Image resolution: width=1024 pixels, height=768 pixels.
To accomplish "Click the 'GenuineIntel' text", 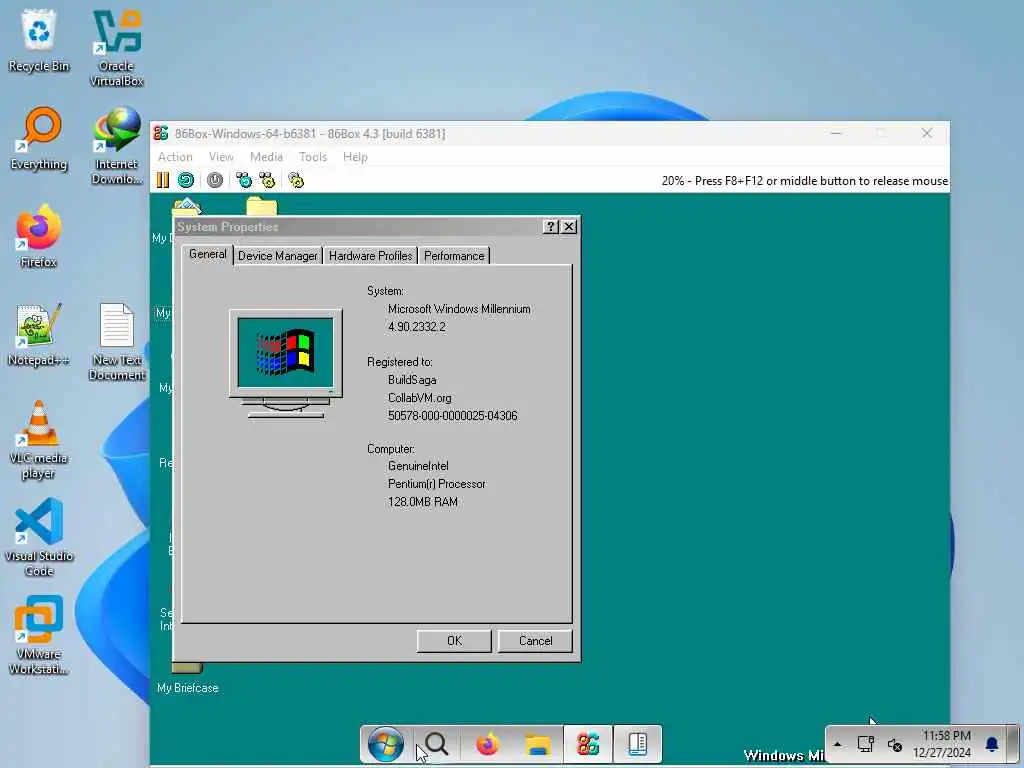I will coord(418,466).
